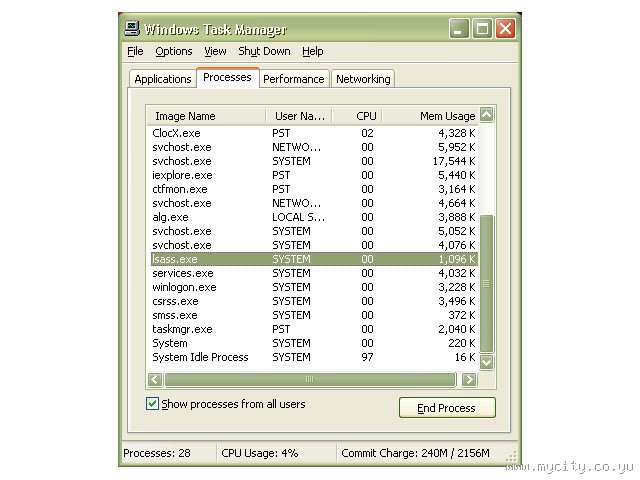Screen dimensions: 640x480
Task: Click the window resize grip corner
Action: 511,457
